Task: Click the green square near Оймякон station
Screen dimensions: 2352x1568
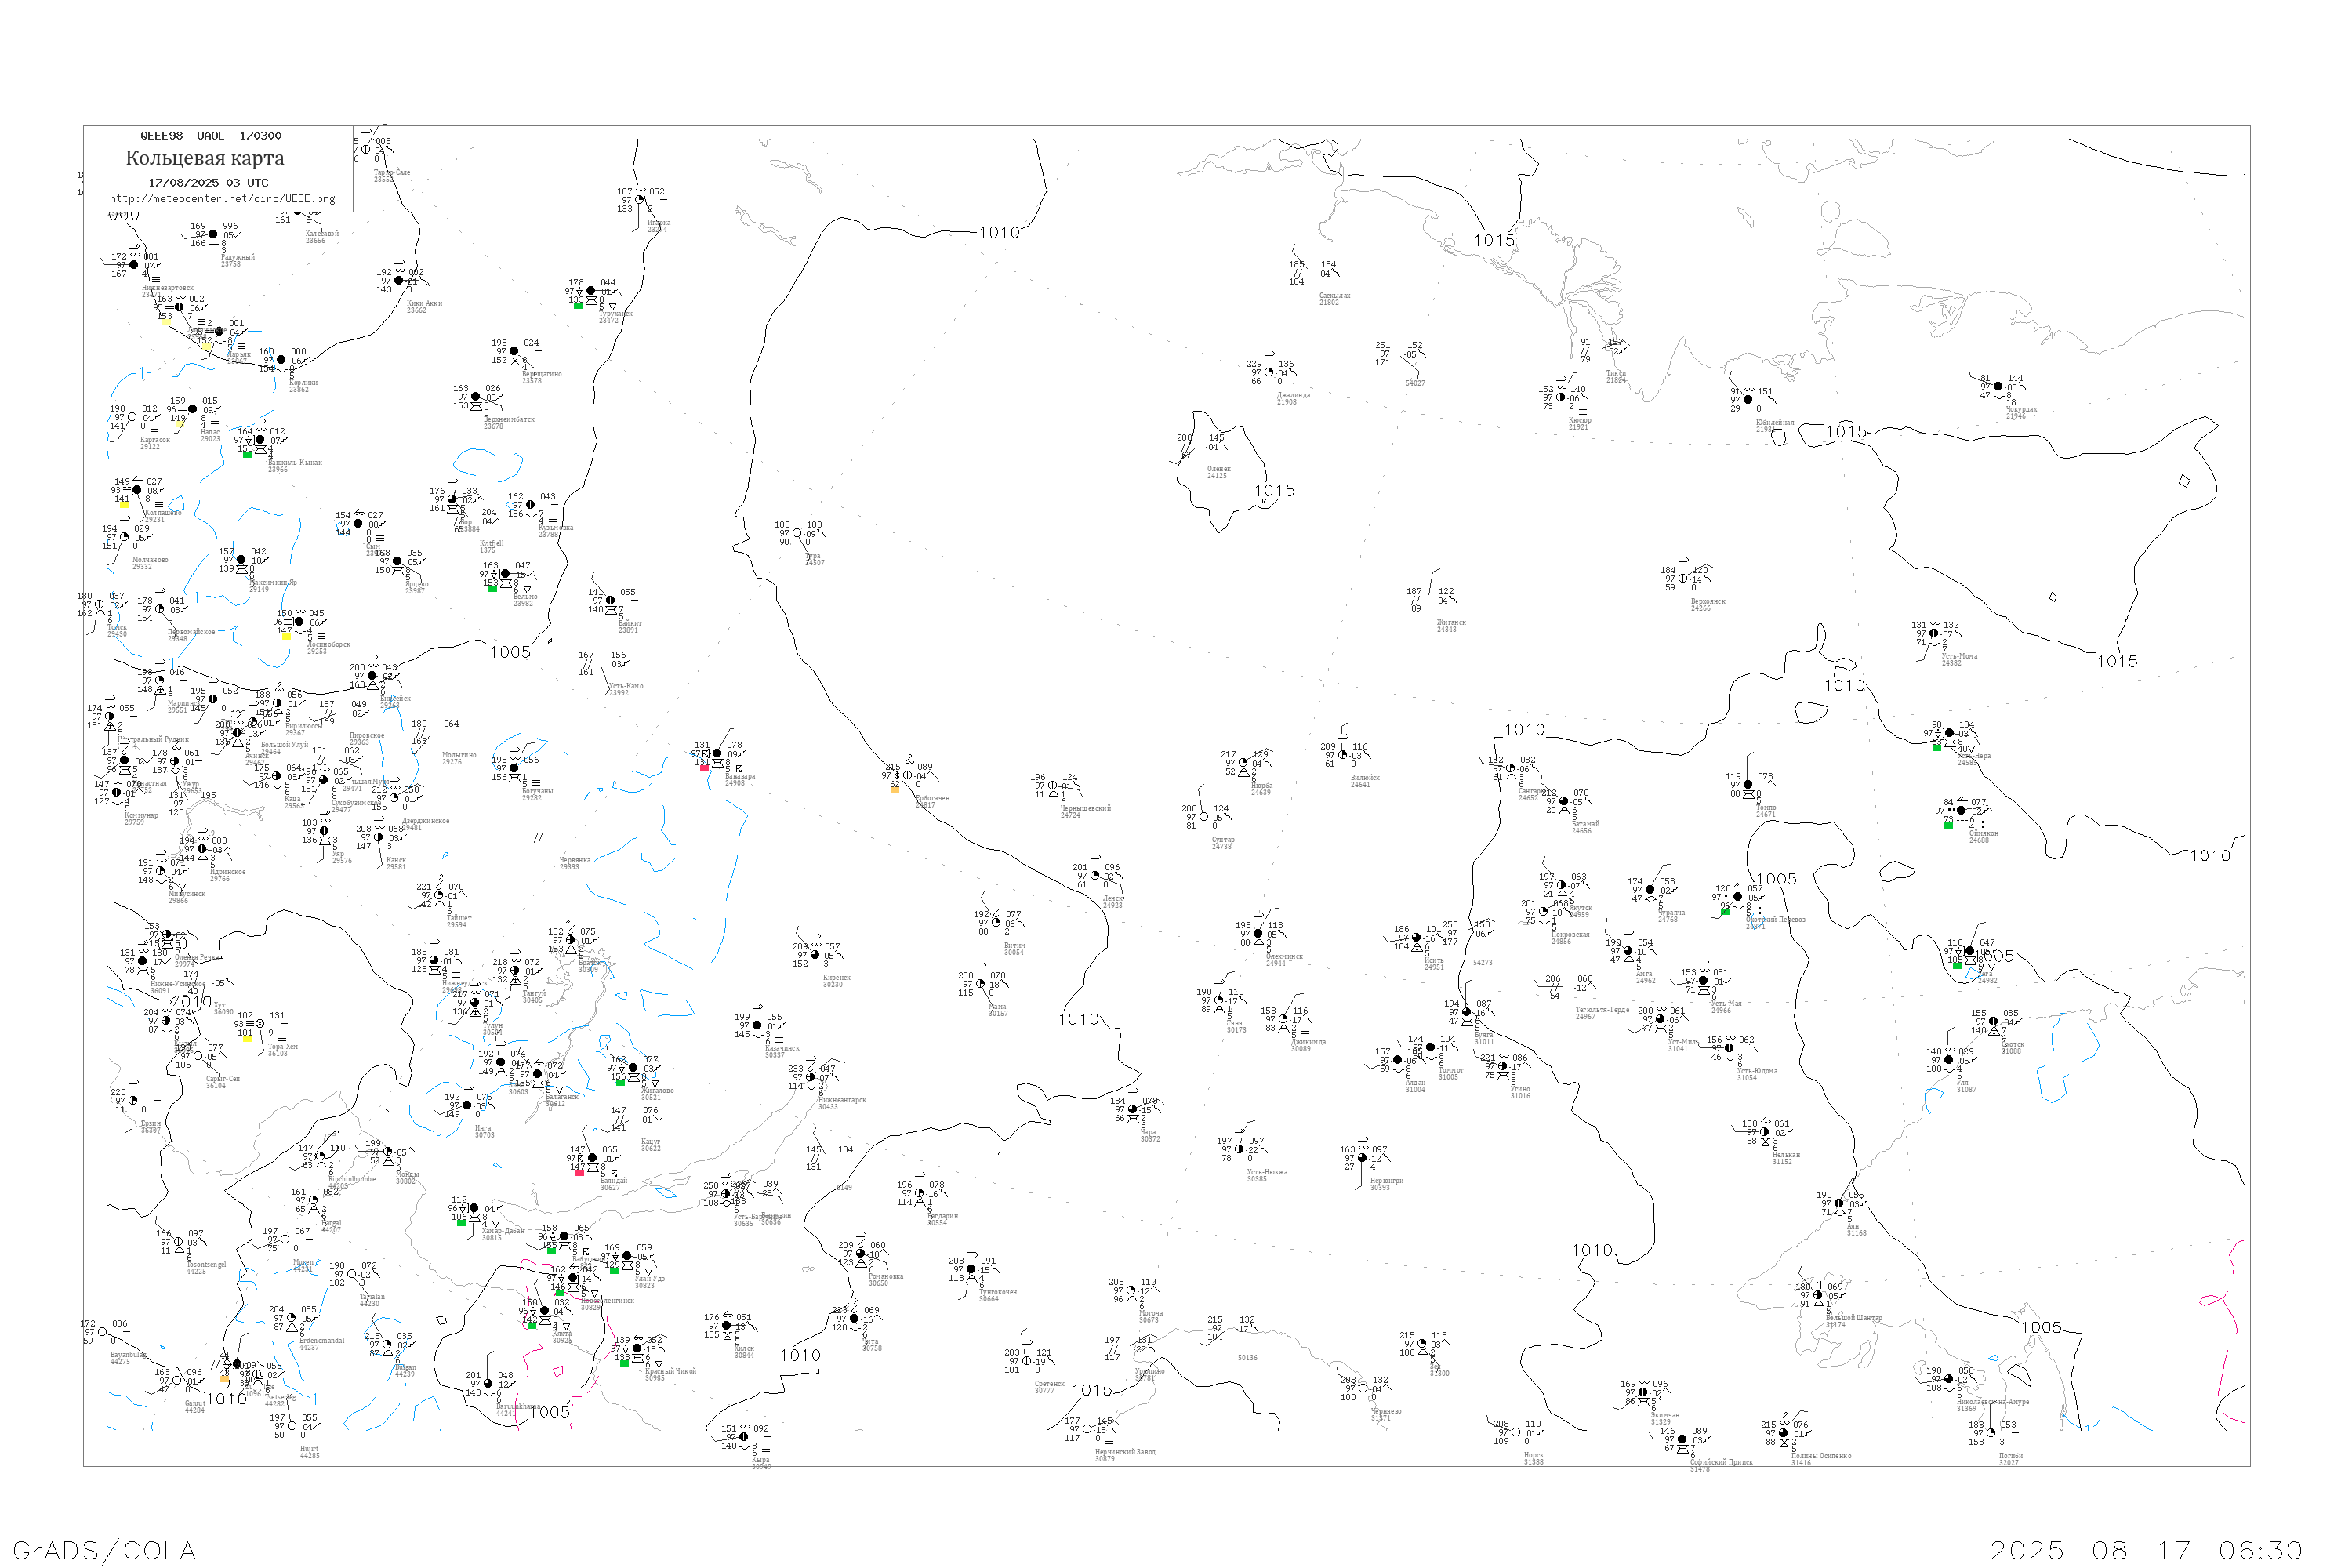Action: coord(1948,825)
